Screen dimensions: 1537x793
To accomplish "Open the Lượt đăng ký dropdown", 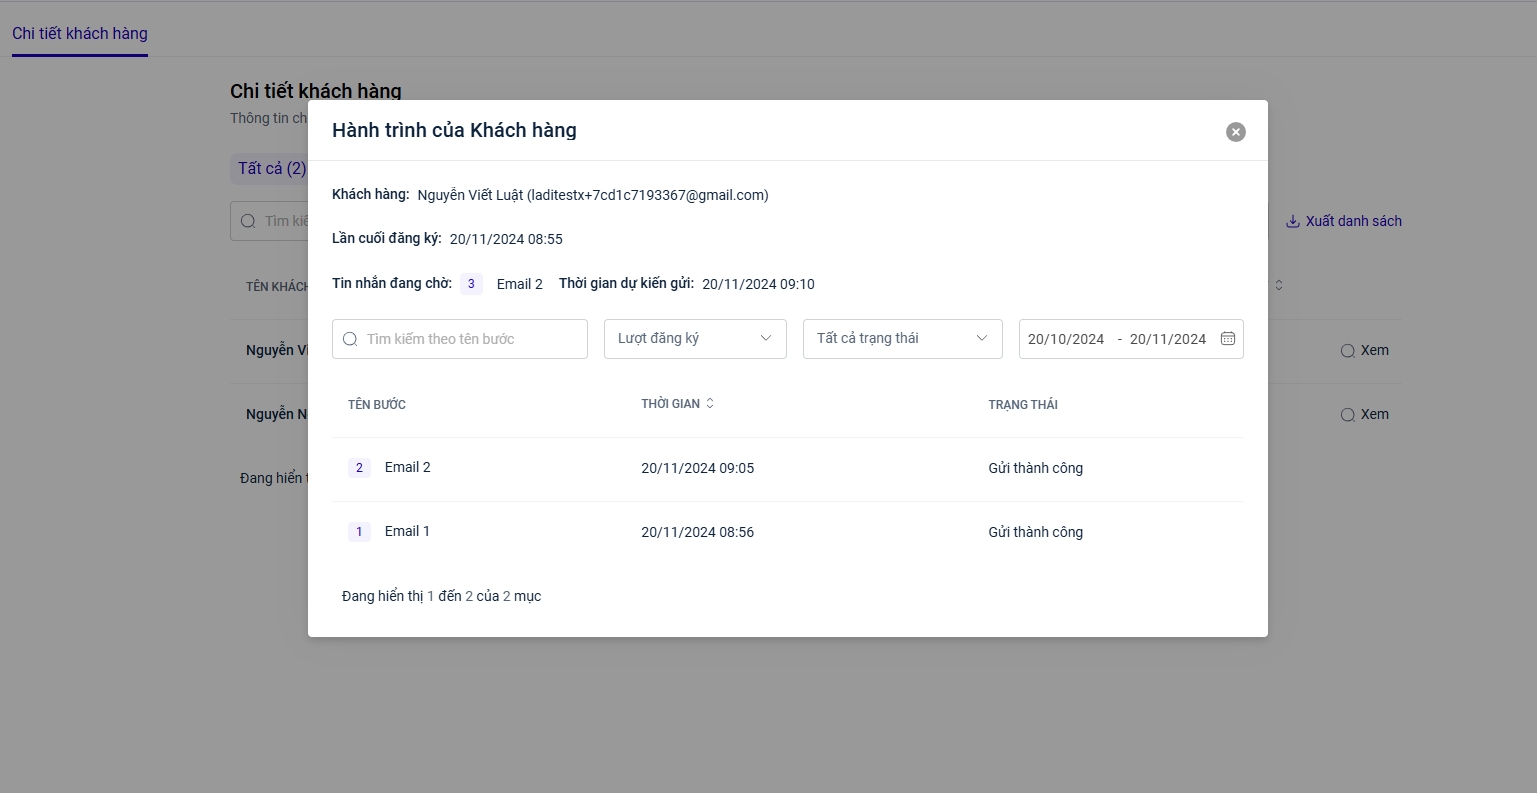I will (x=695, y=339).
